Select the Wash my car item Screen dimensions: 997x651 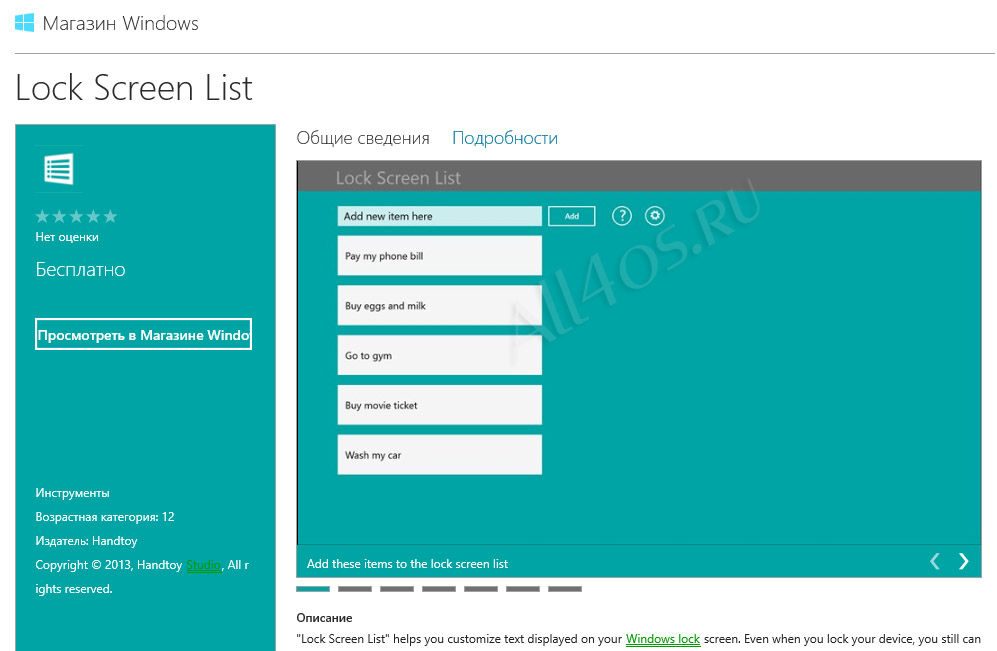439,455
